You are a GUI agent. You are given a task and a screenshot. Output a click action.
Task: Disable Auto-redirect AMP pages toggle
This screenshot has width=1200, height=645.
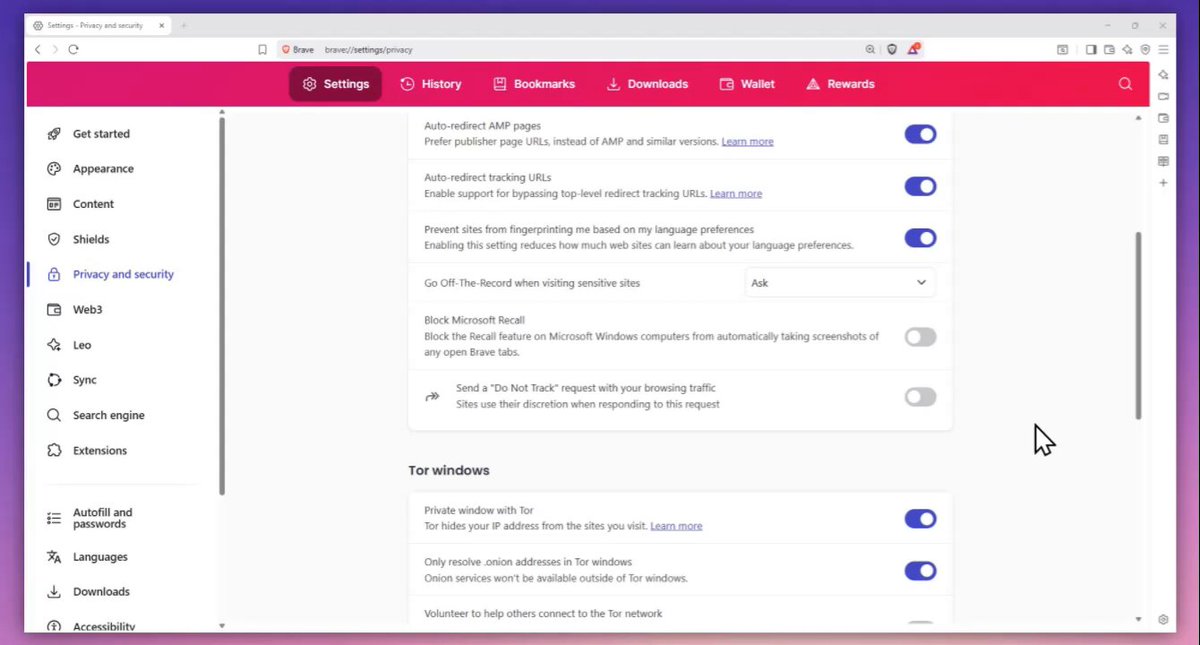coord(920,134)
